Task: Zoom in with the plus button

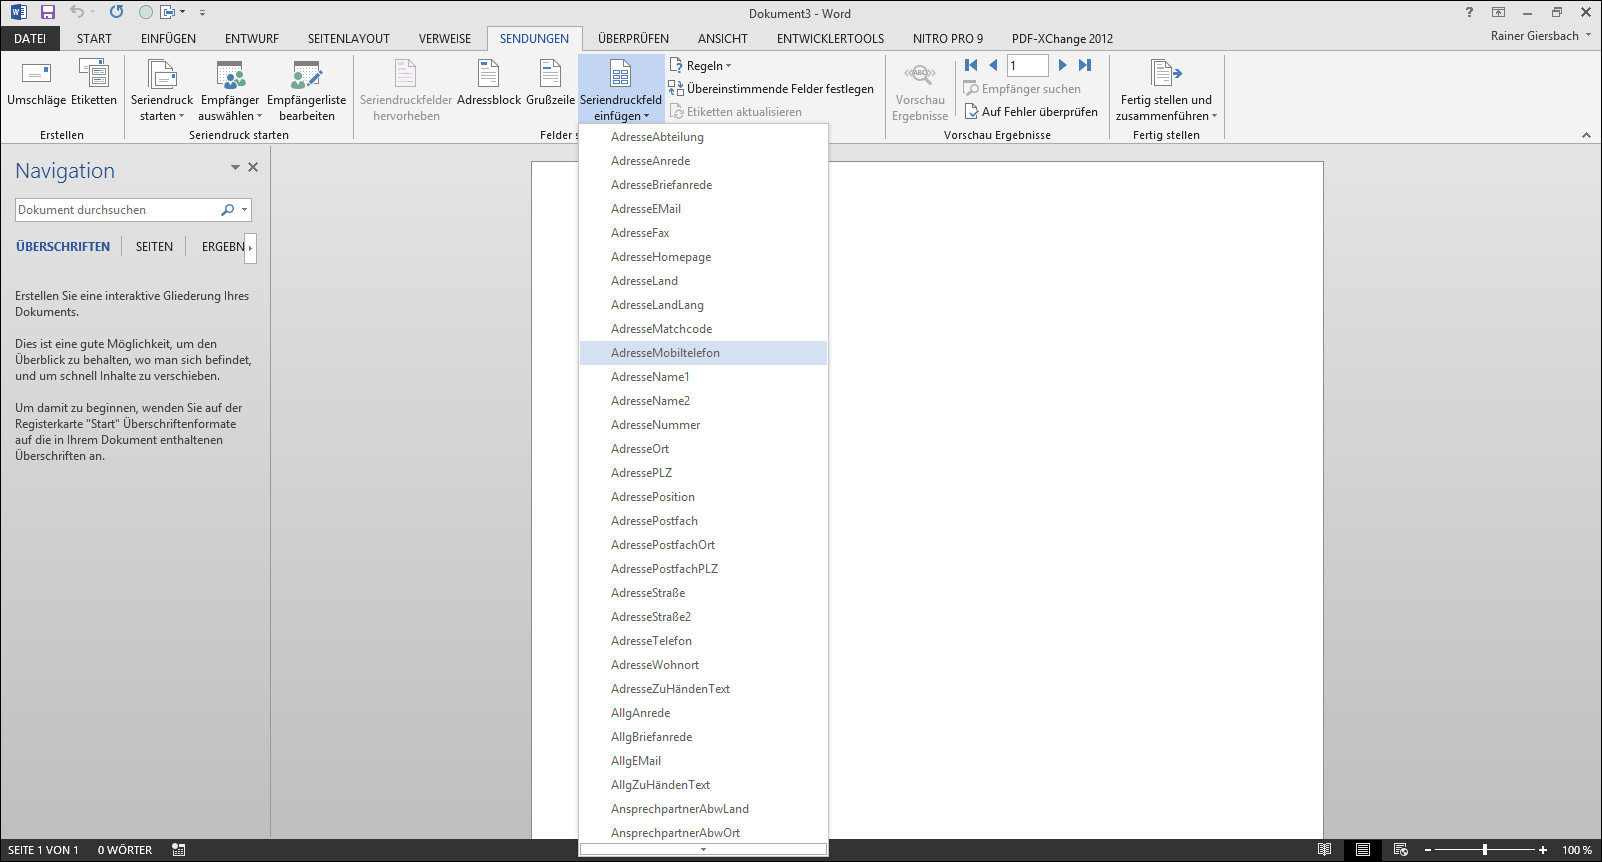Action: tap(1543, 850)
